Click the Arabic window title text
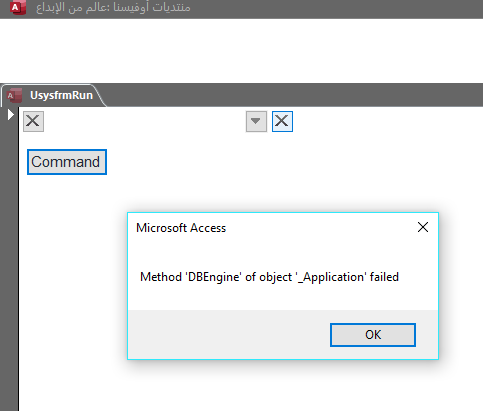 (x=113, y=7)
